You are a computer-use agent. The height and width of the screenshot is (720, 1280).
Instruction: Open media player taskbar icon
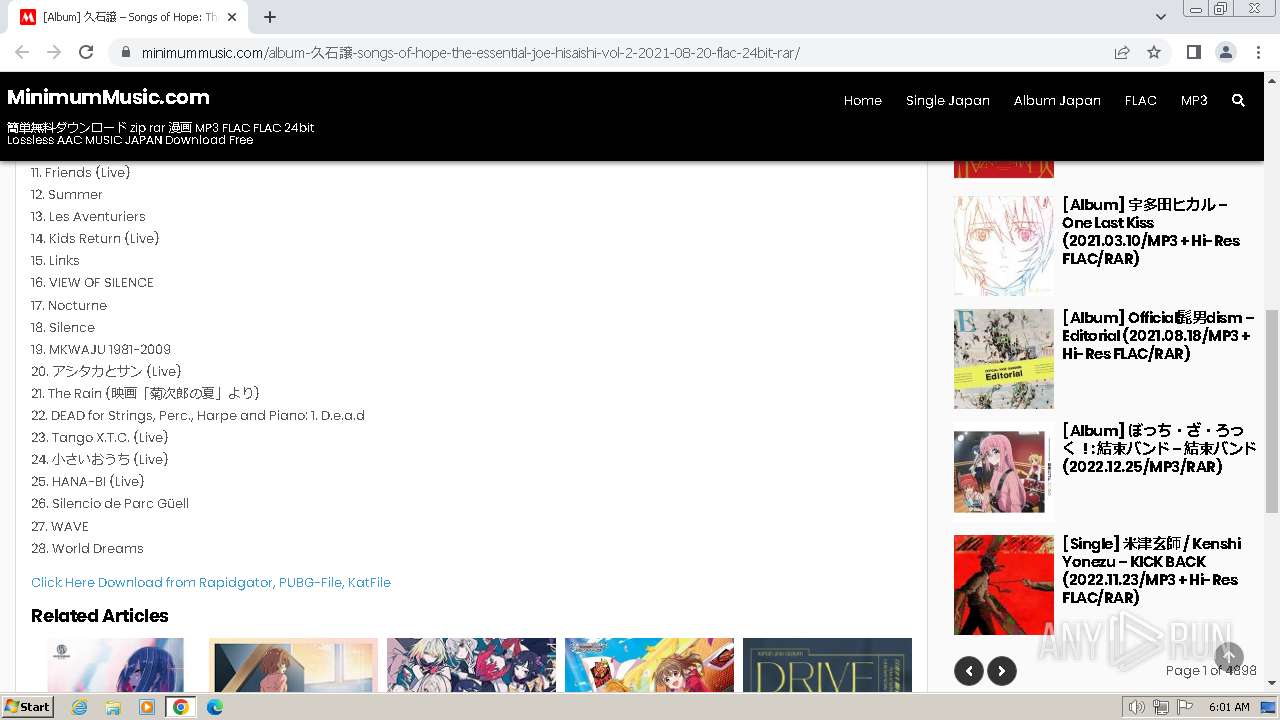(x=147, y=707)
